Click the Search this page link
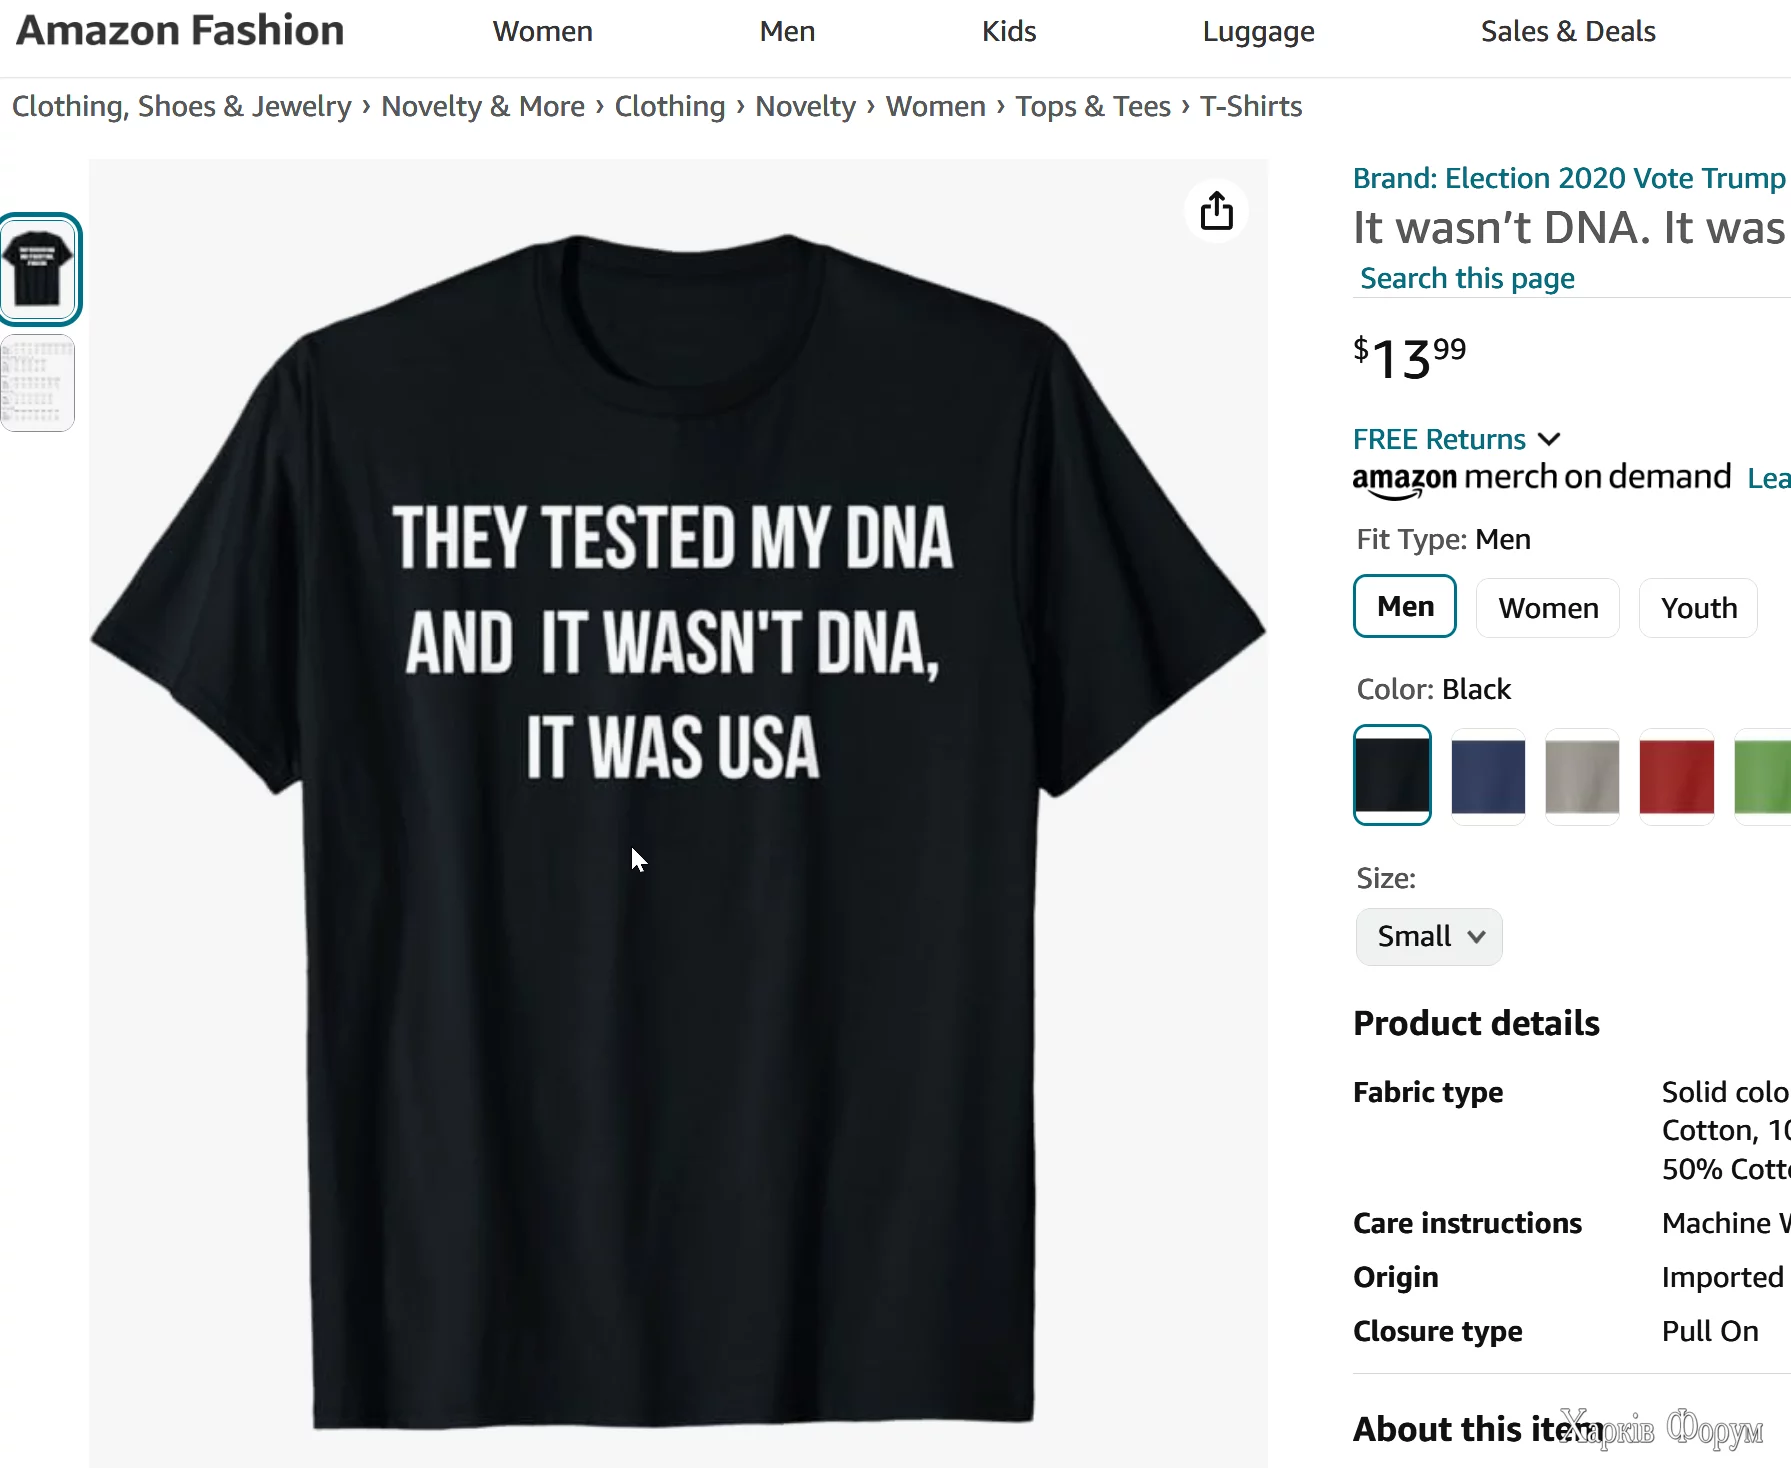Image resolution: width=1791 pixels, height=1468 pixels. coord(1467,278)
